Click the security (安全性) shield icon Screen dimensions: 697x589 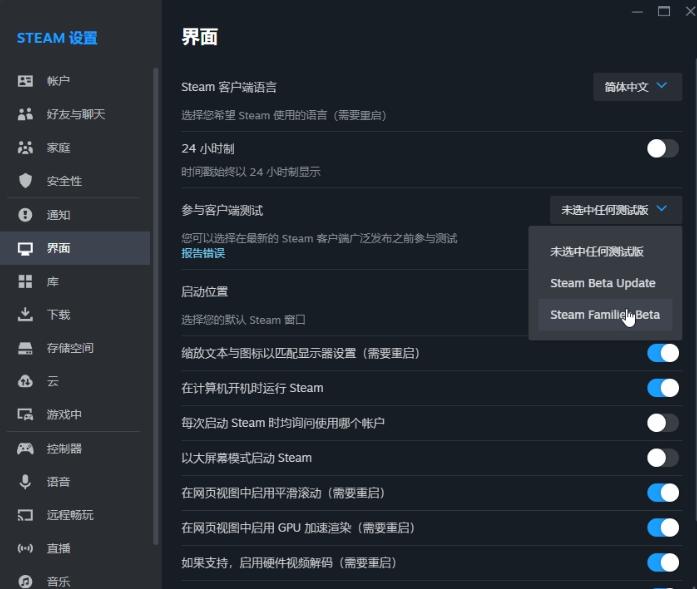tap(25, 181)
